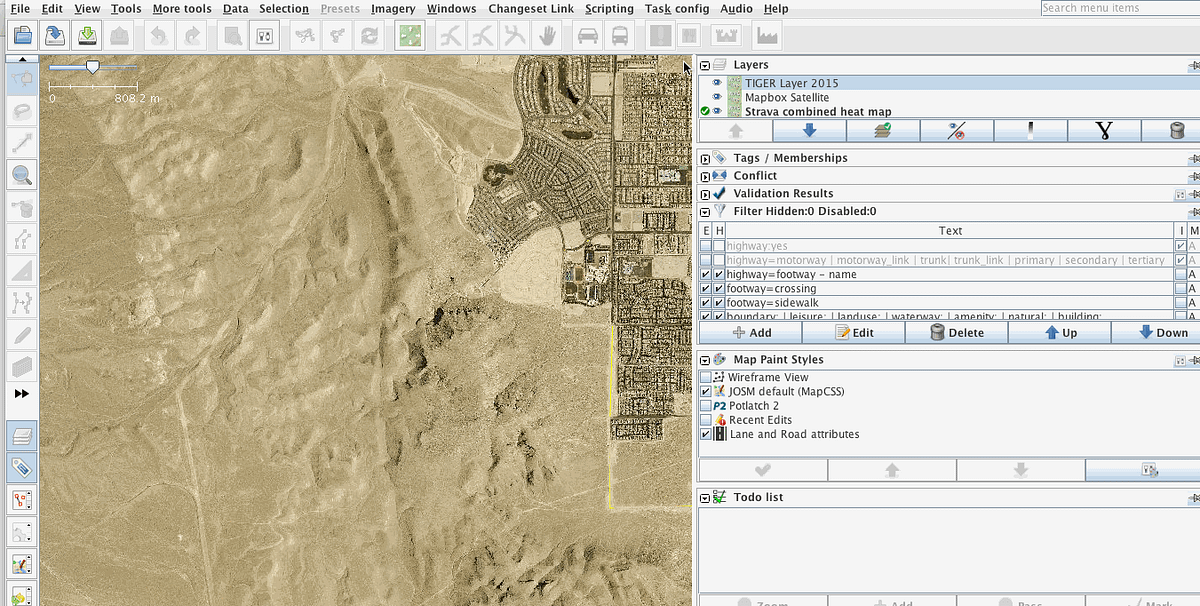Click the merge layers icon in Layers panel

tap(883, 130)
